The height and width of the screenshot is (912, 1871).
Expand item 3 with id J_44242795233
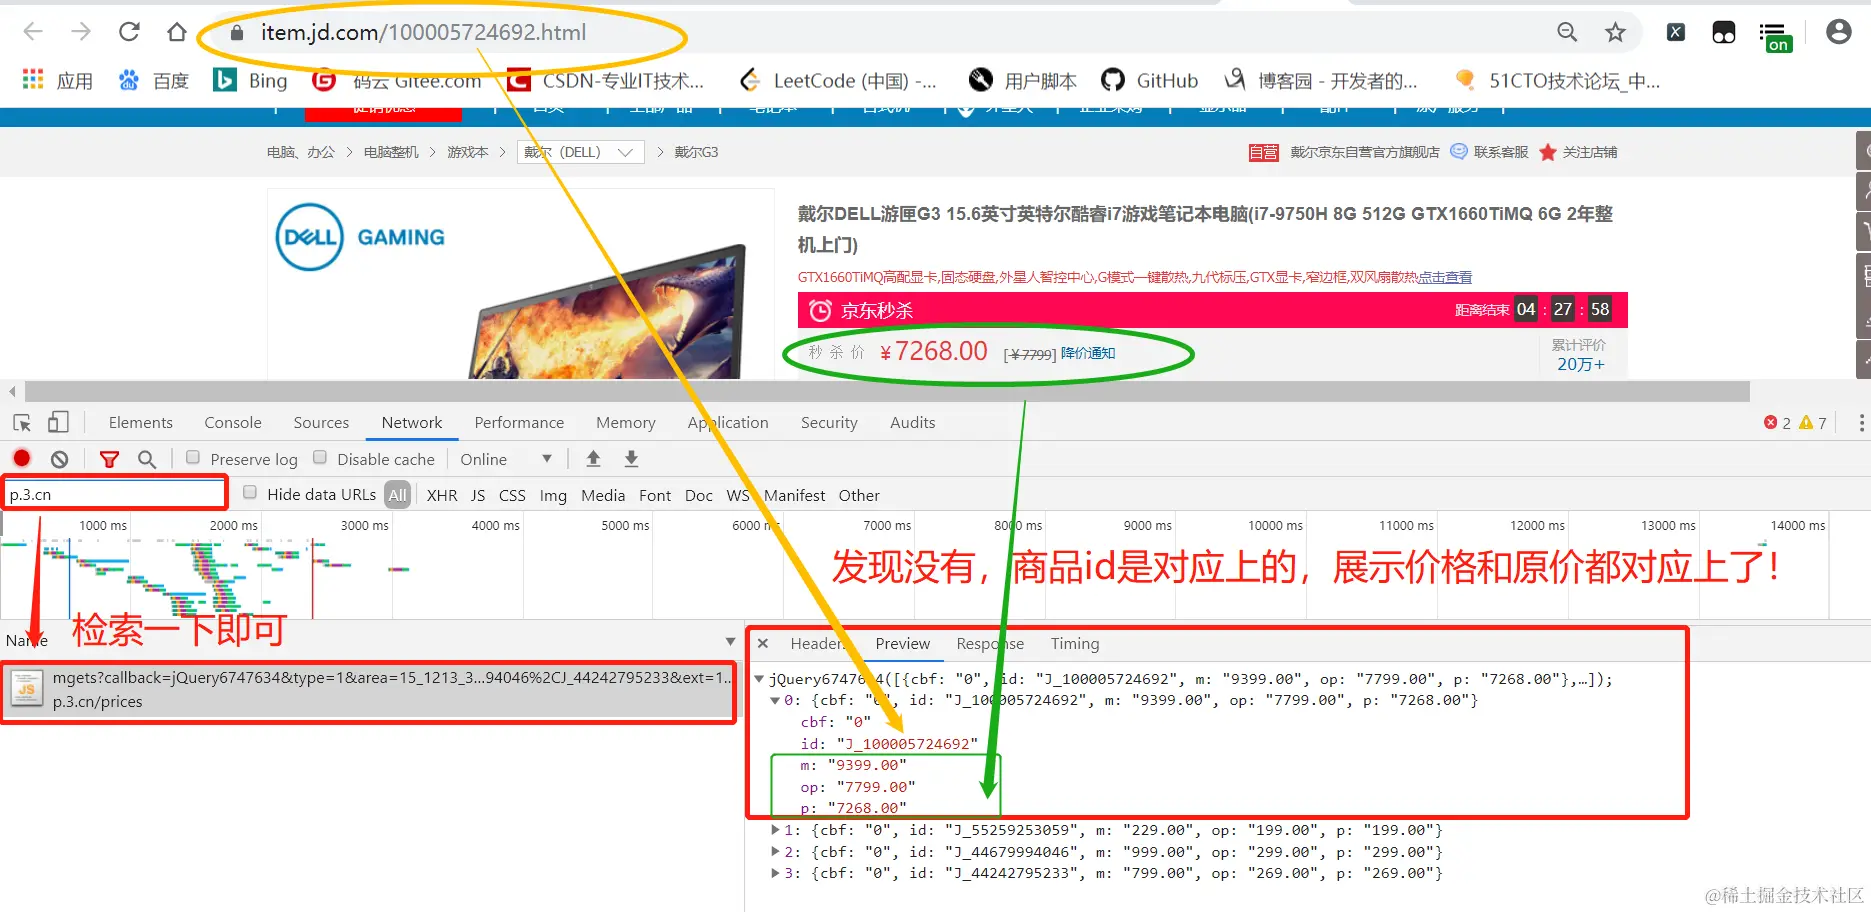coord(775,873)
